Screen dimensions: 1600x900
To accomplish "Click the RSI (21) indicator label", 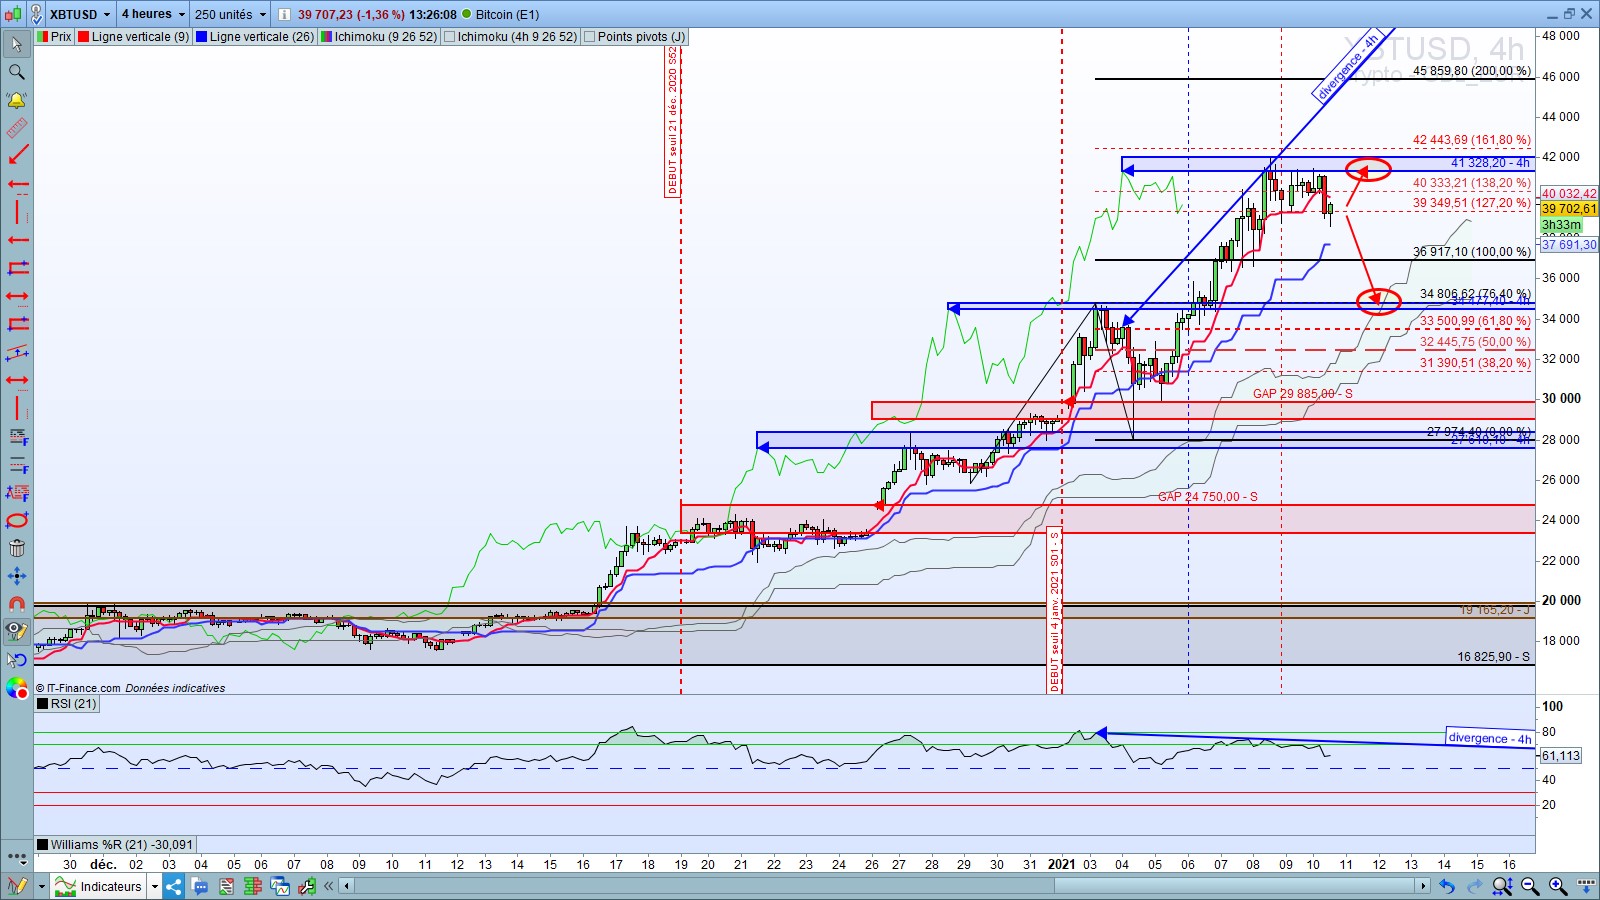I will tap(67, 704).
